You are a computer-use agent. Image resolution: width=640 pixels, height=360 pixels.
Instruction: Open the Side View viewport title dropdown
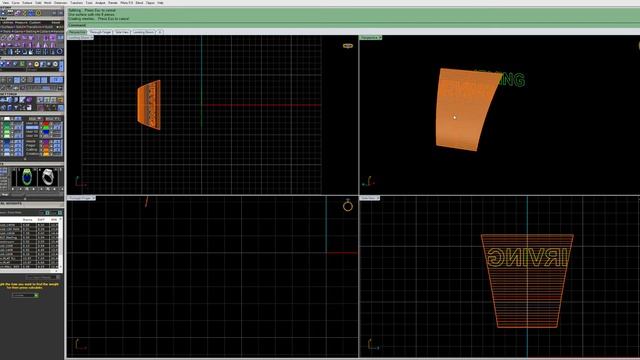(378, 198)
